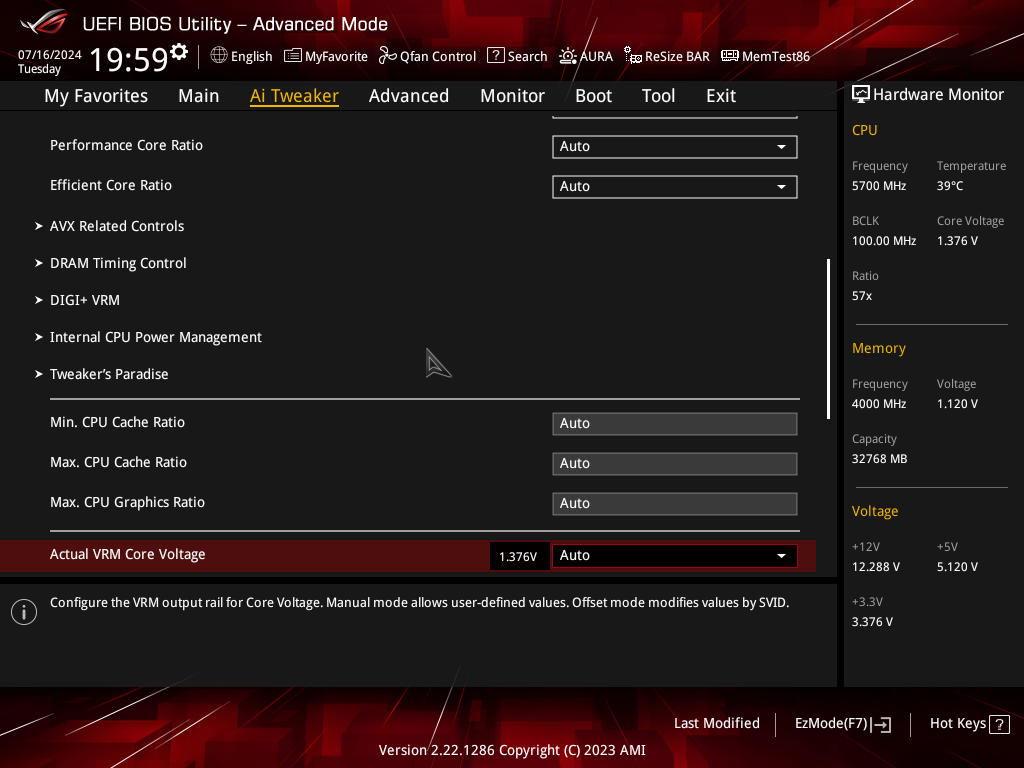1024x768 pixels.
Task: Select the Ai Tweaker tab
Action: 294,96
